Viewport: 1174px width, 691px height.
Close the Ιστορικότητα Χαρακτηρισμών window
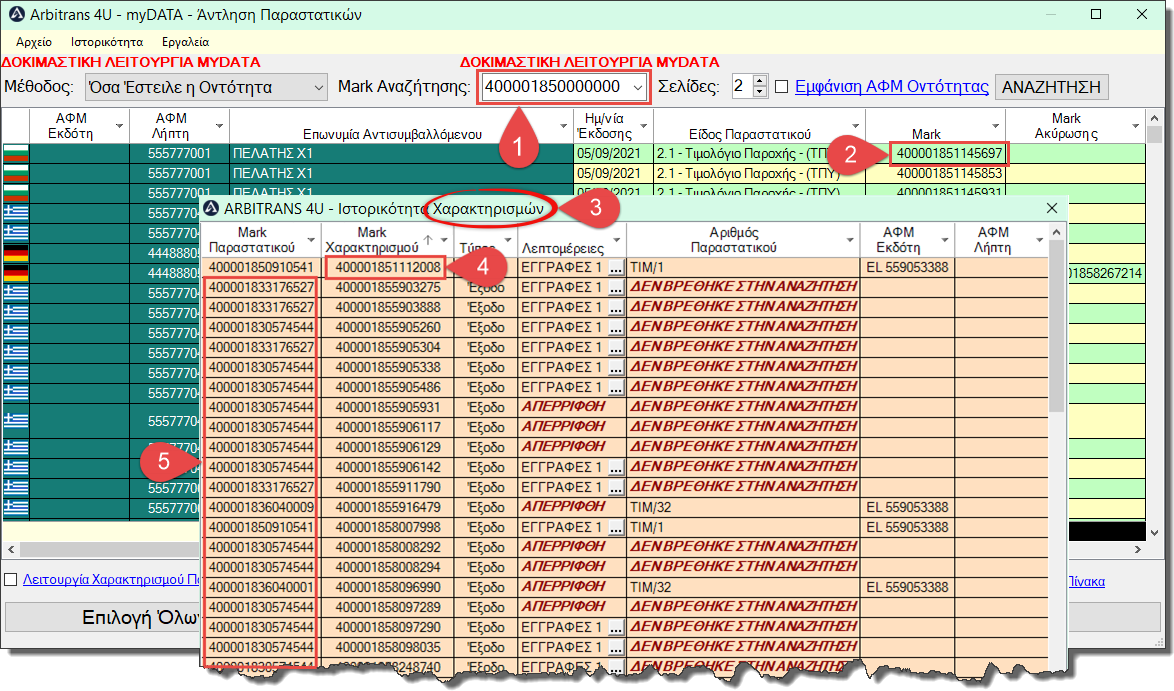pyautogui.click(x=1052, y=208)
